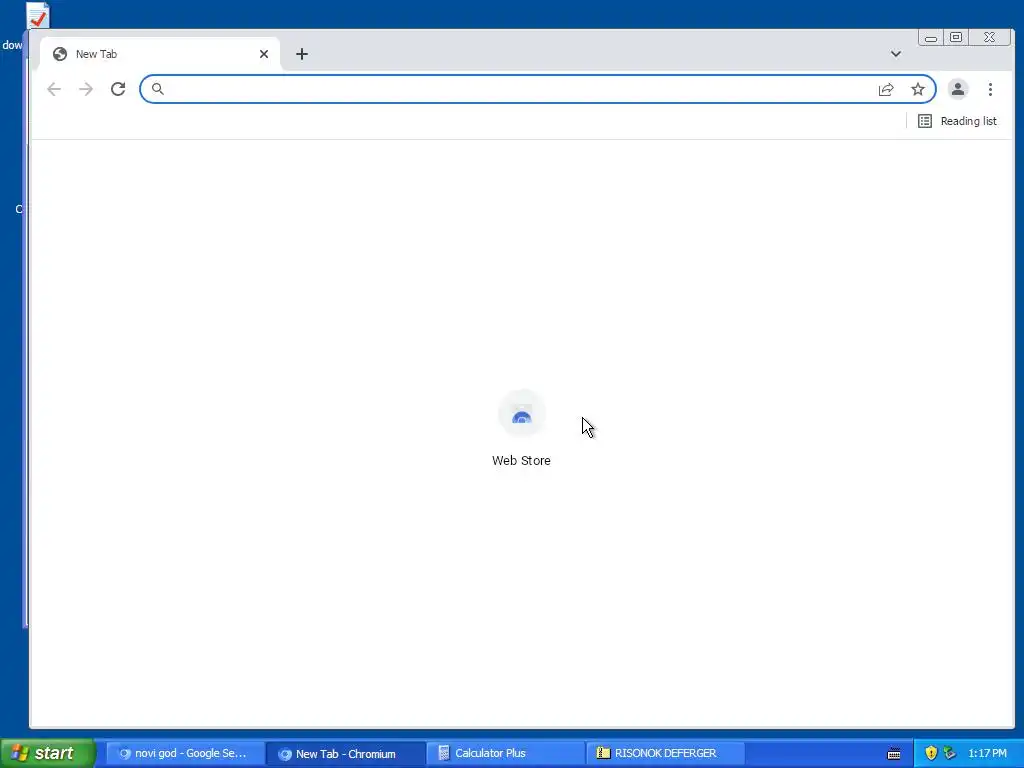Click the forward navigation arrow

[86, 89]
